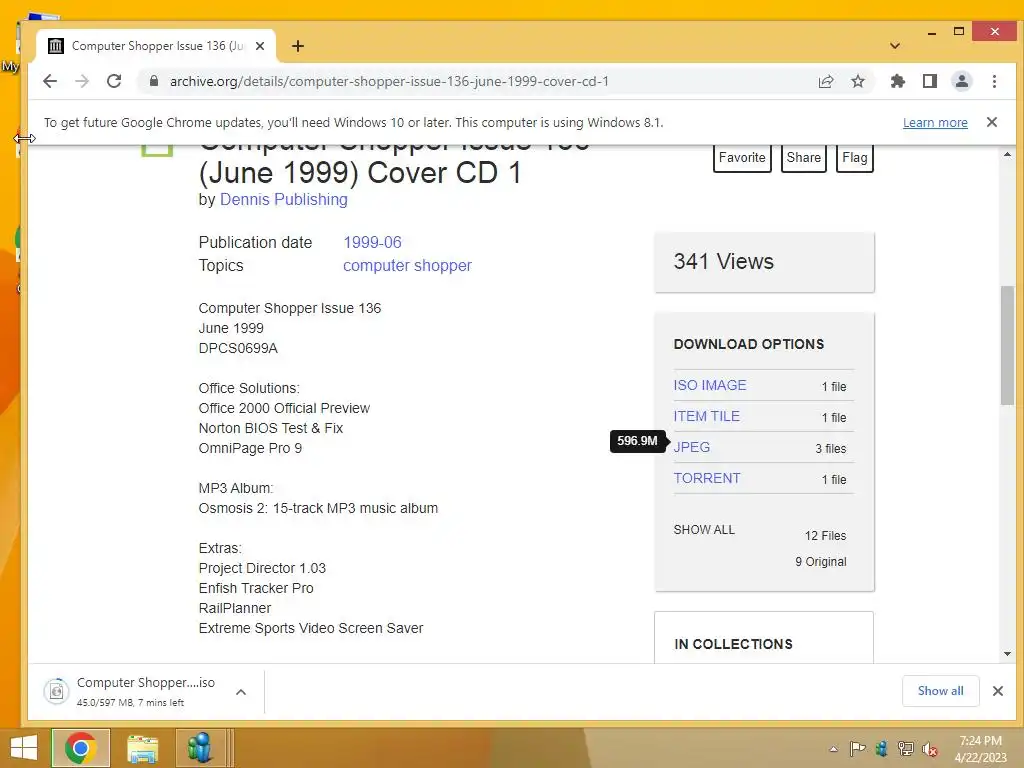The image size is (1024, 768).
Task: Show hidden system tray icons
Action: (x=833, y=749)
